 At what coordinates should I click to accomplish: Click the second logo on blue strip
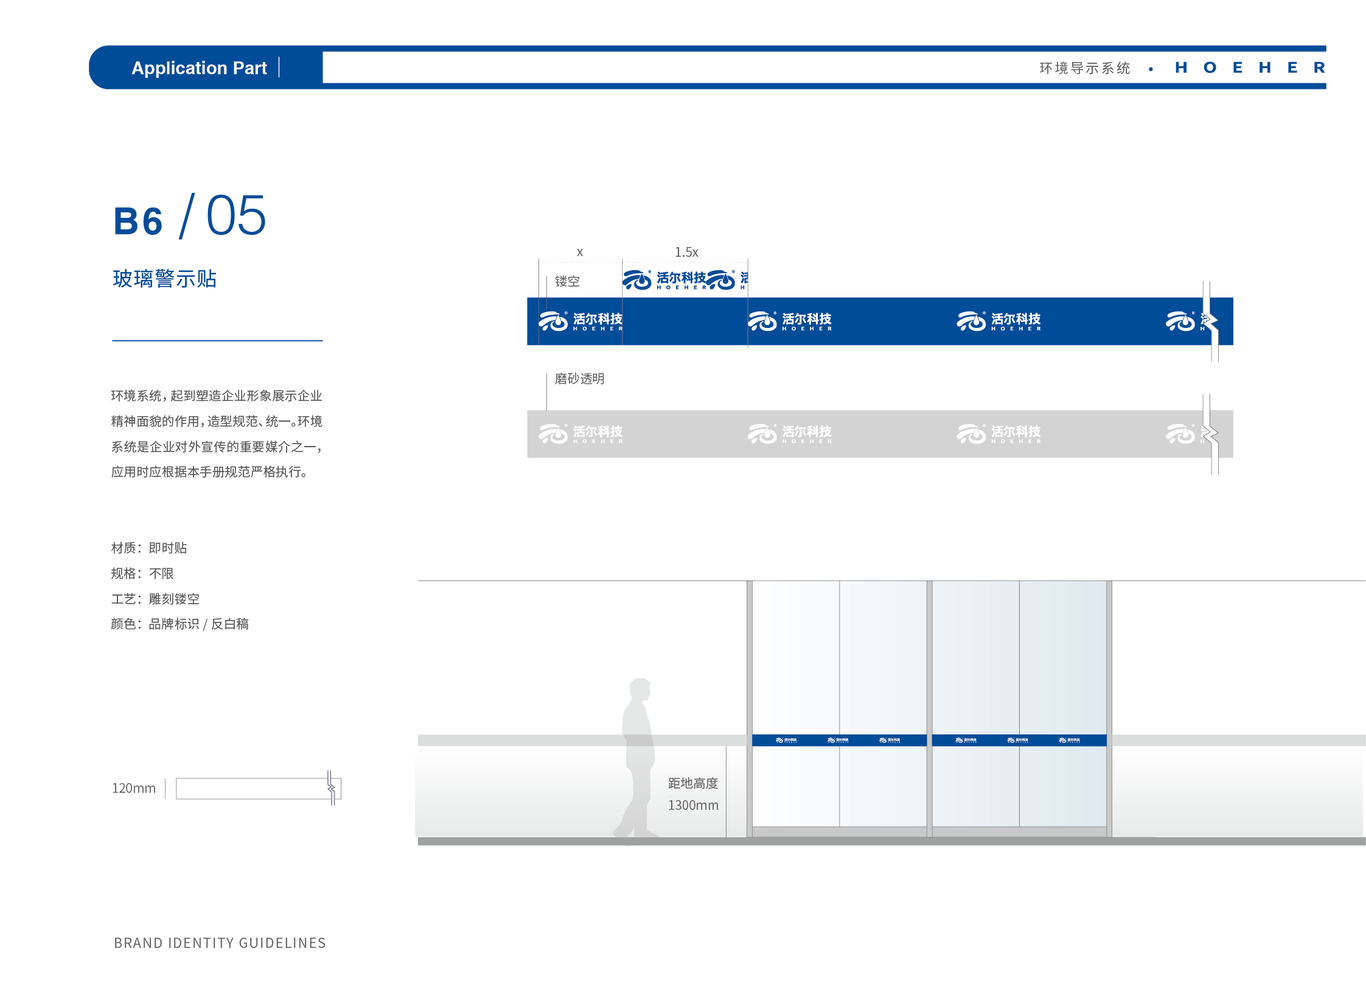click(x=790, y=321)
